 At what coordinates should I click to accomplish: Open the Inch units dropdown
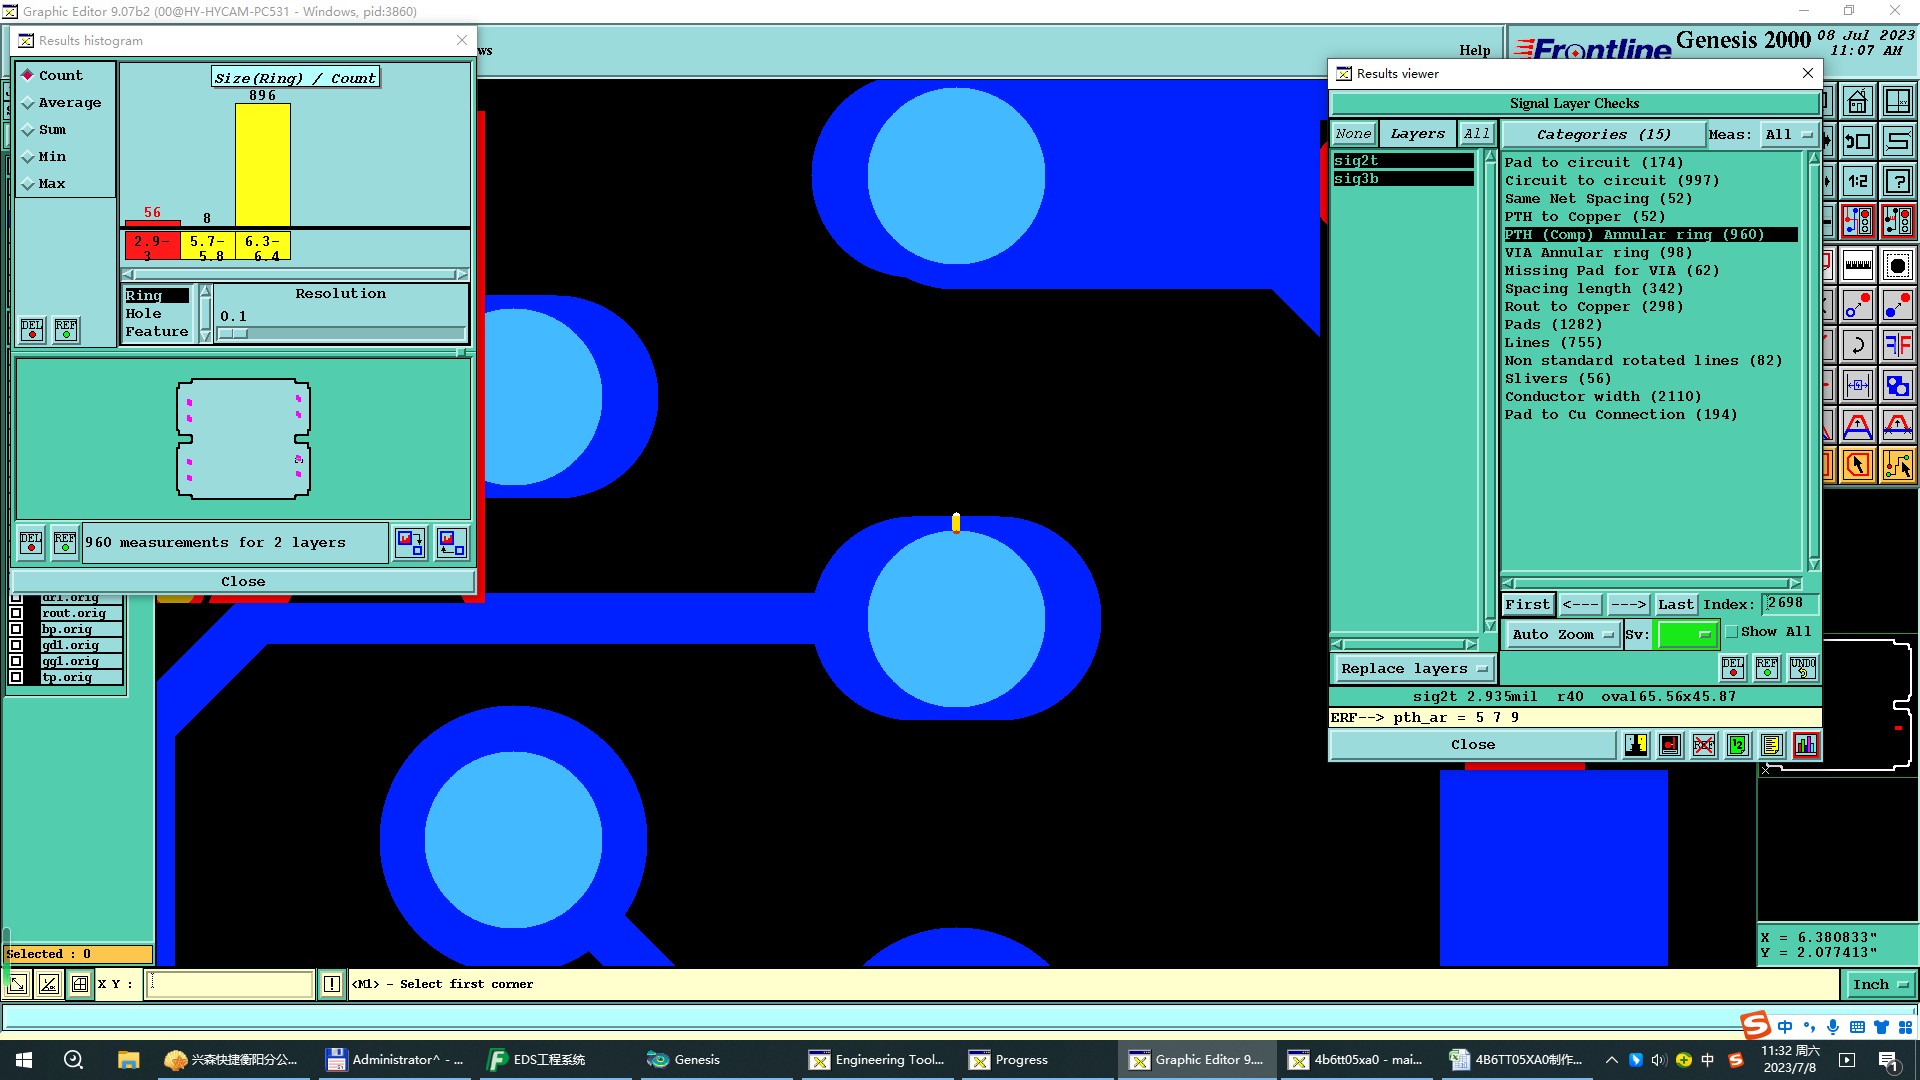[x=1880, y=984]
